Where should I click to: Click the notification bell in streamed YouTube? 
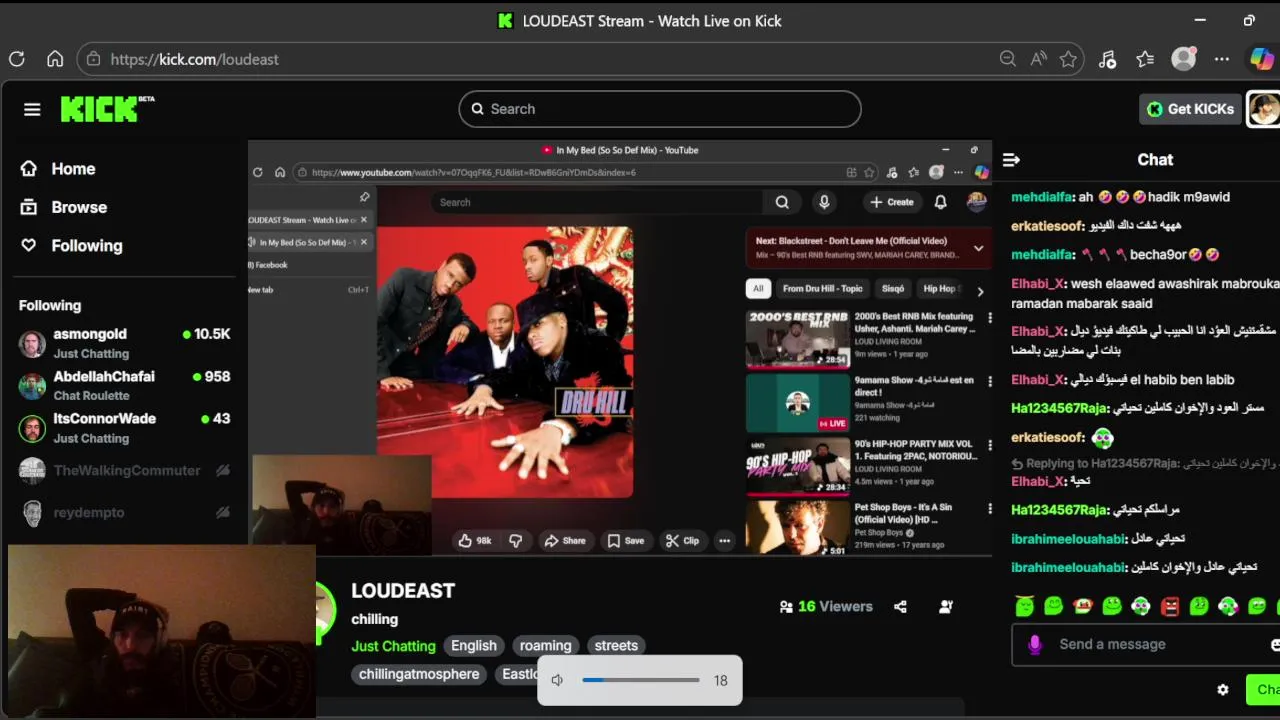pyautogui.click(x=940, y=202)
